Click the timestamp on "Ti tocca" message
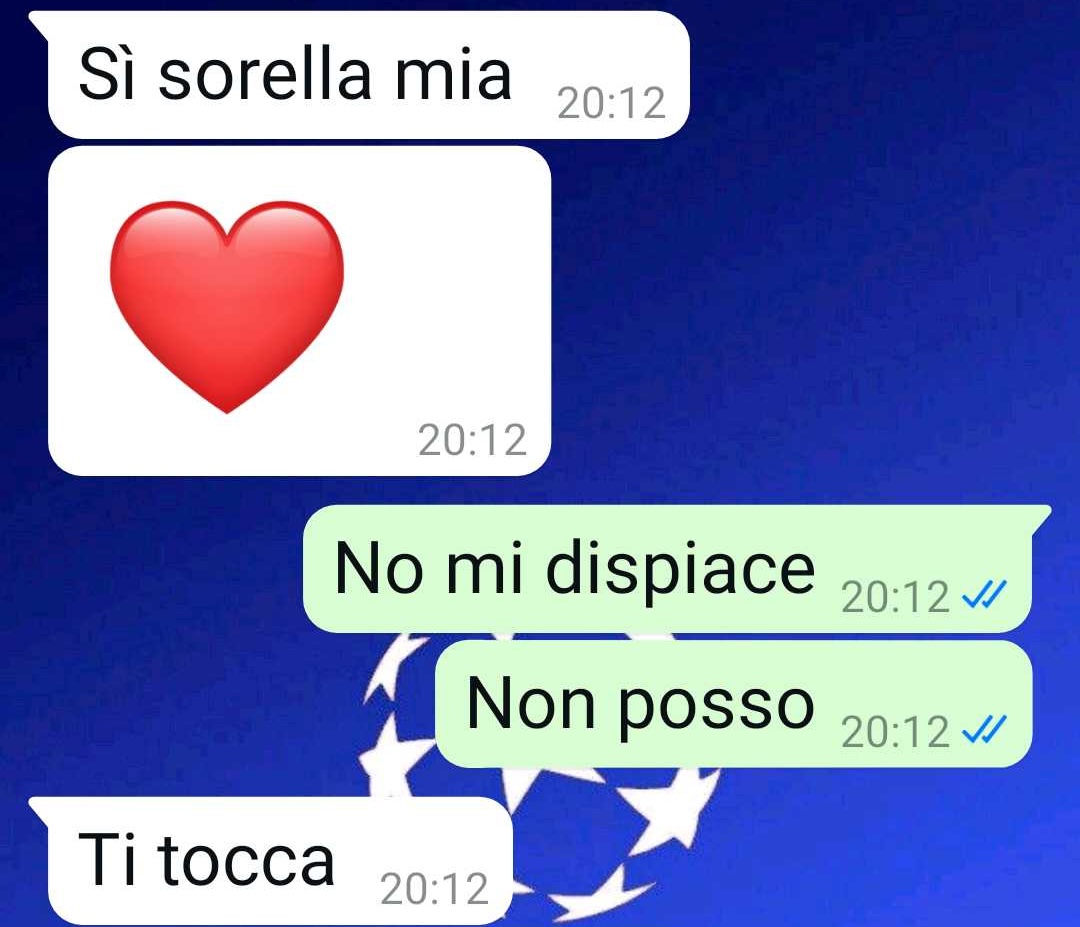The width and height of the screenshot is (1080, 927). point(435,888)
